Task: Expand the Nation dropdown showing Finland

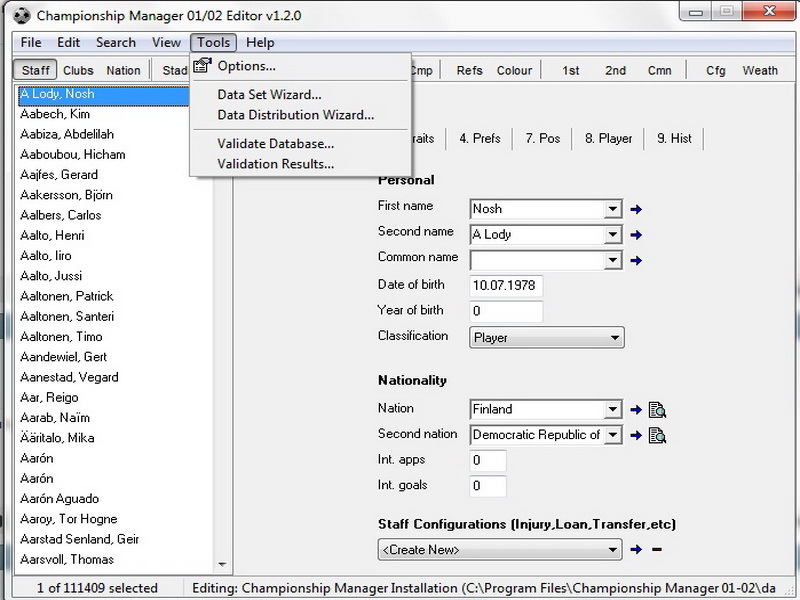Action: 612,410
